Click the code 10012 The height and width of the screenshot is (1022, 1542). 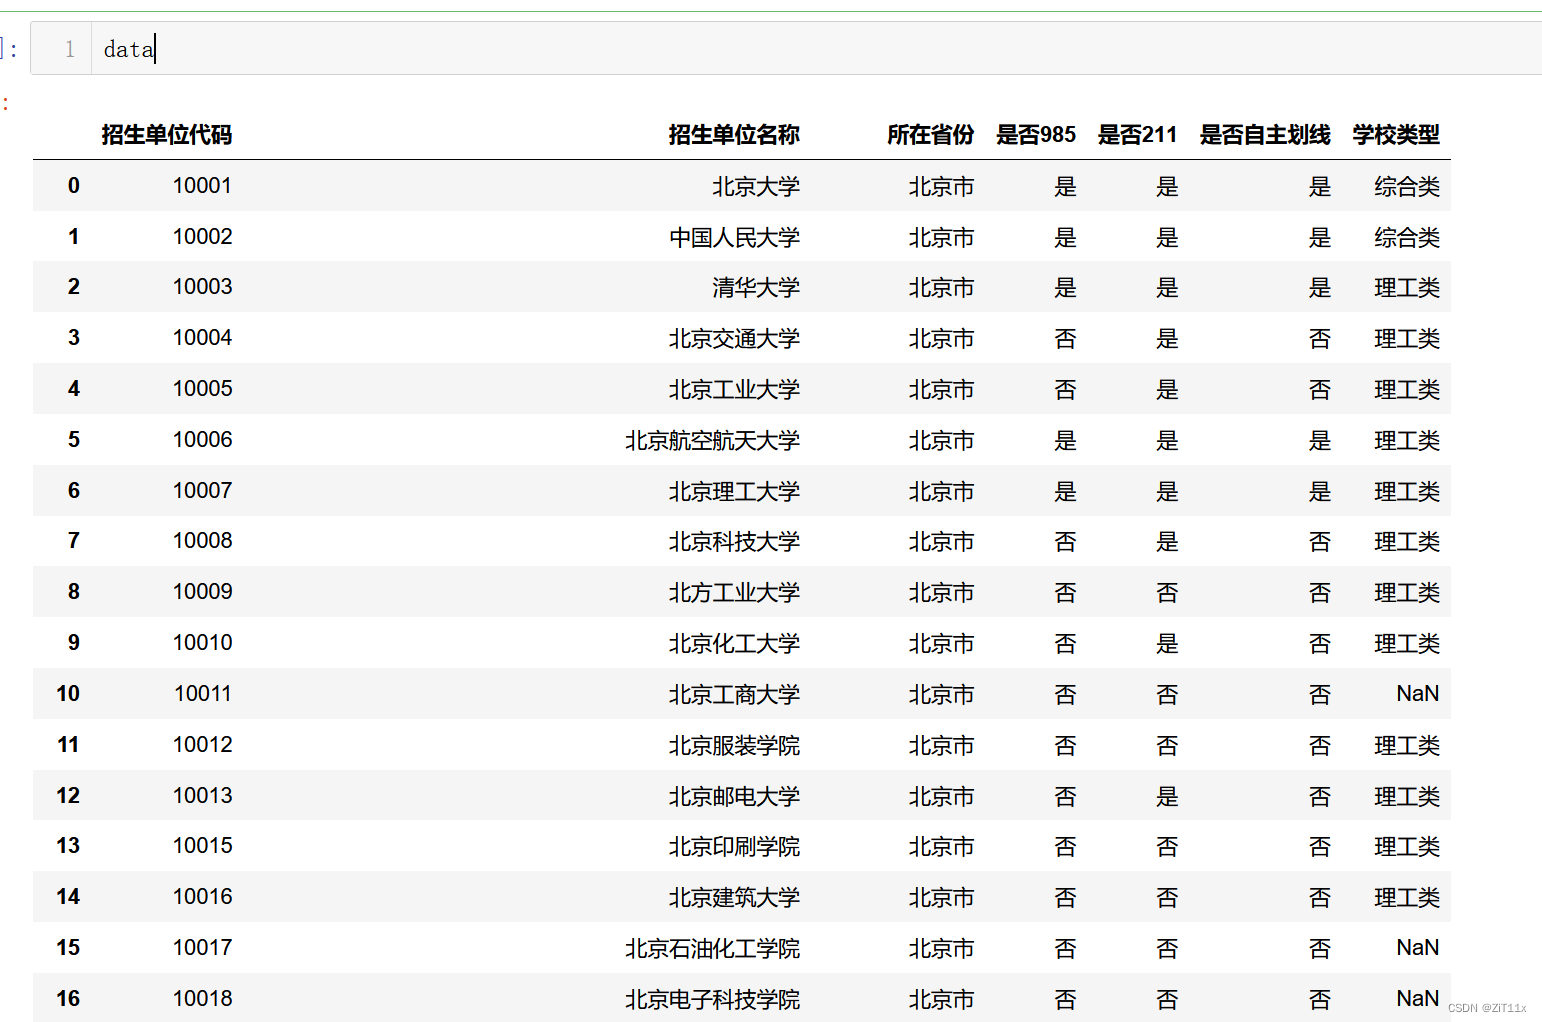tap(202, 745)
